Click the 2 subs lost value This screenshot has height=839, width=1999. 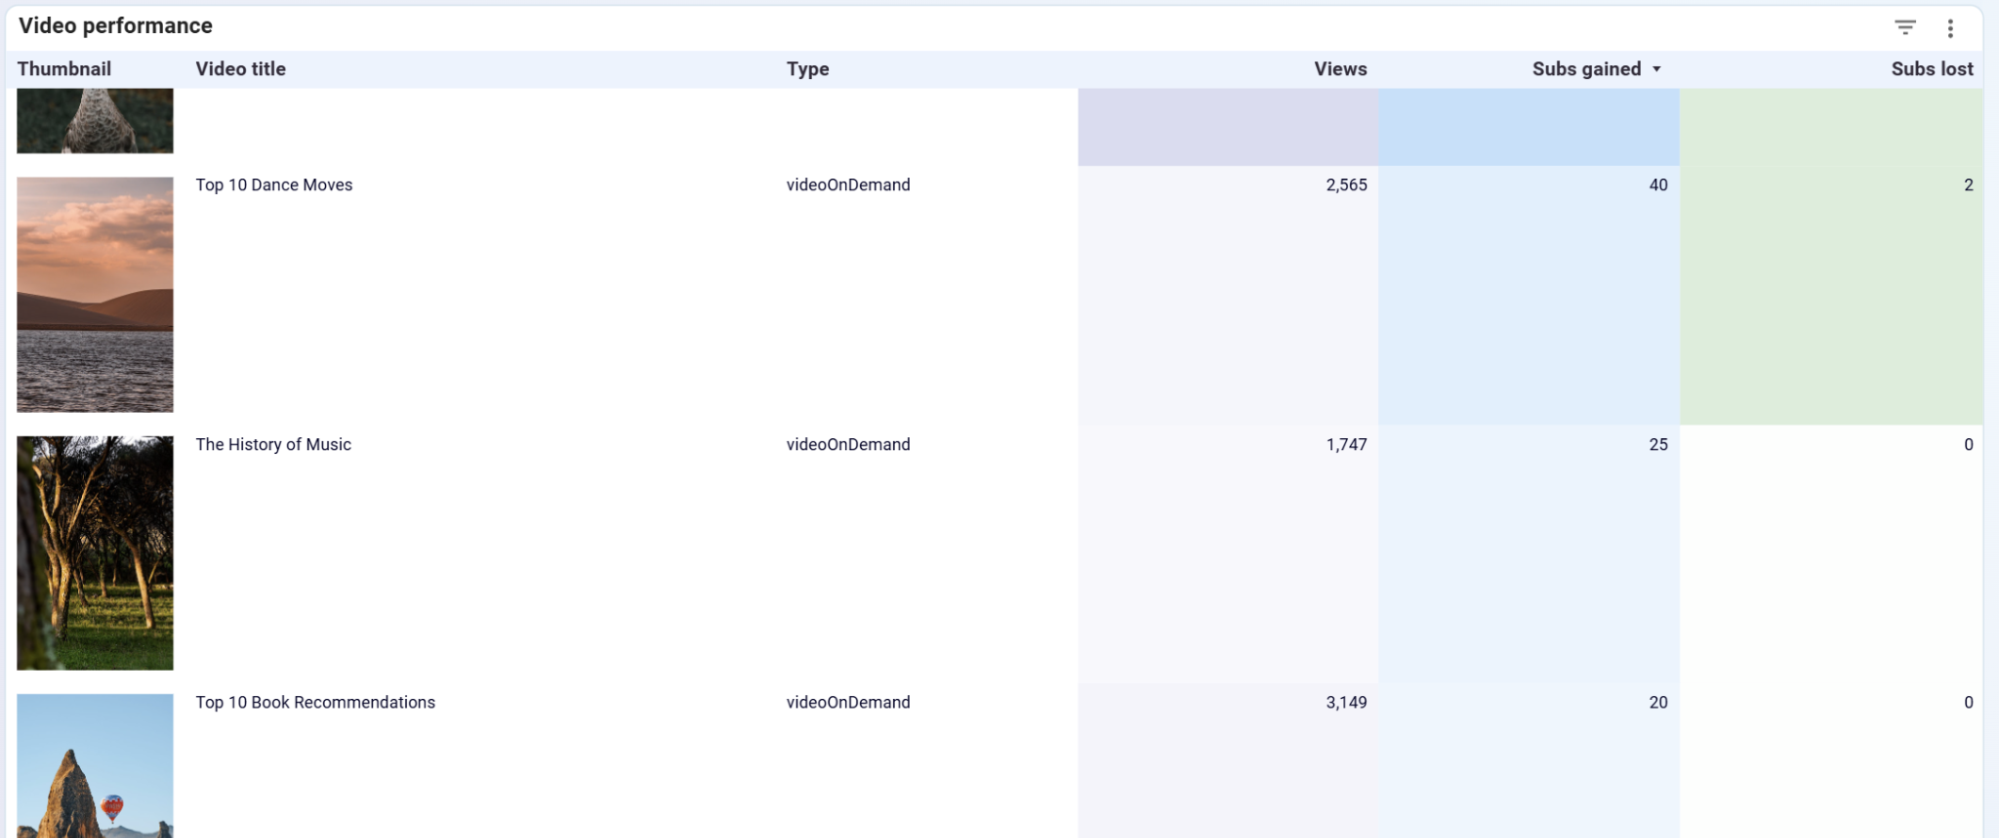pyautogui.click(x=1968, y=185)
